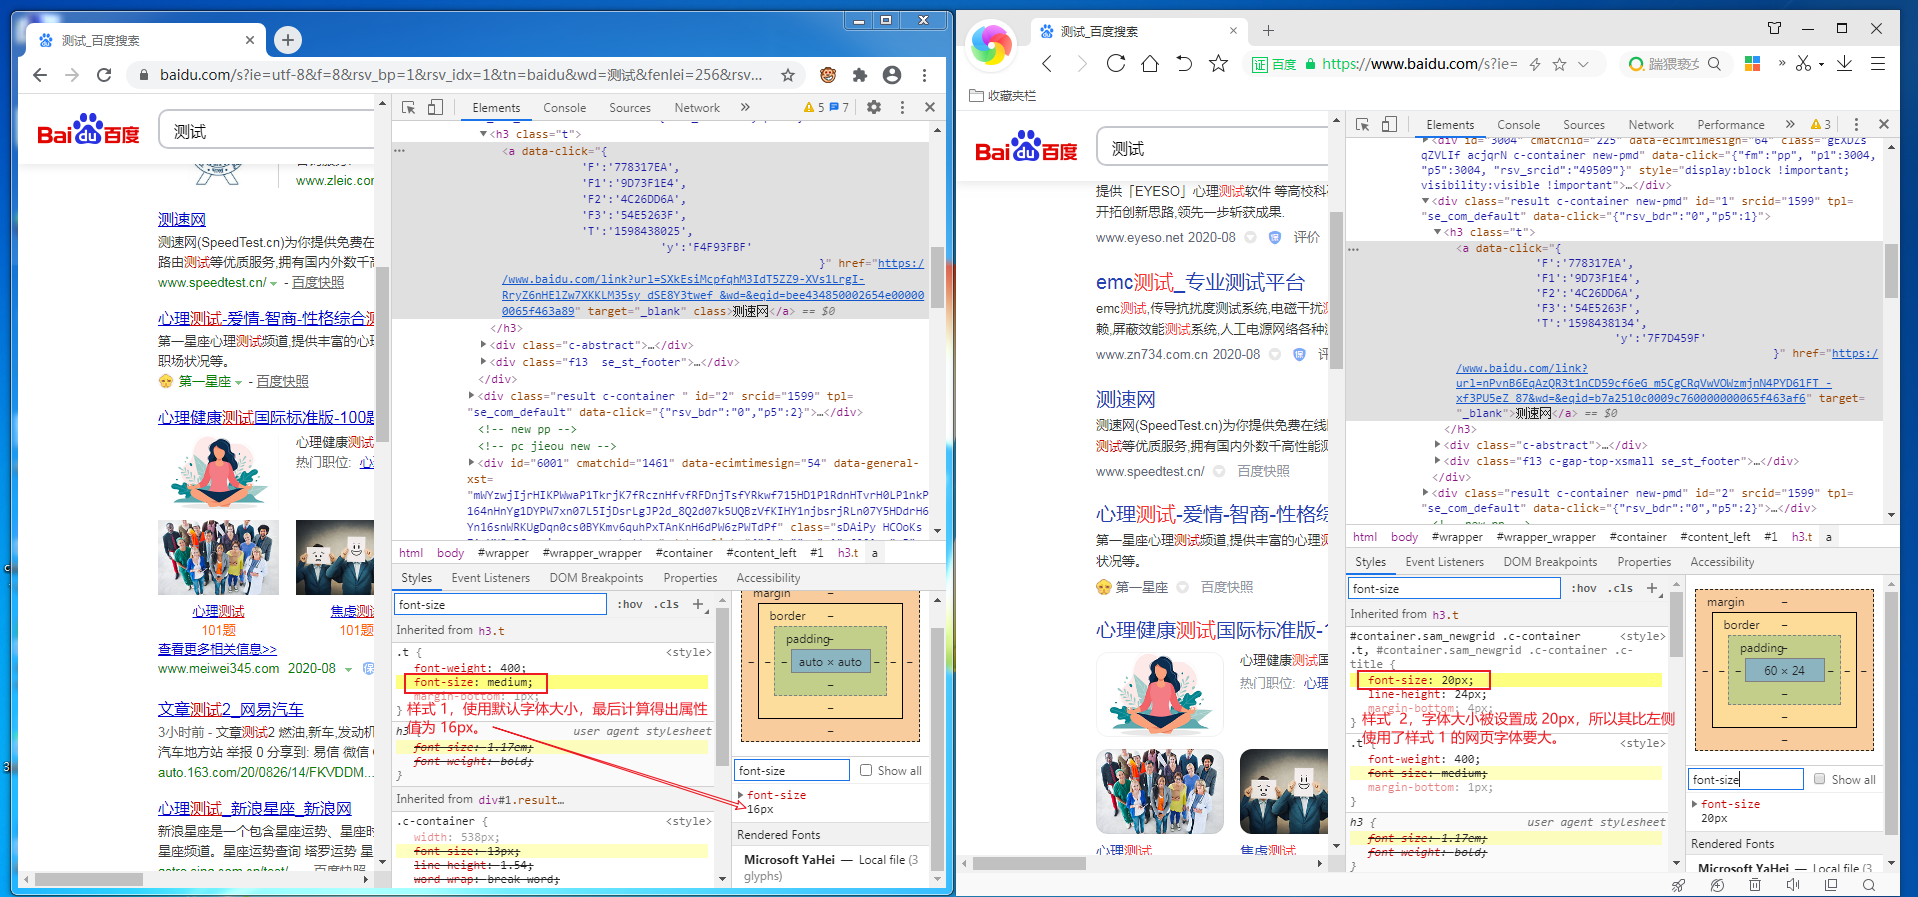Click 360 browser address bar URL
The image size is (1918, 897).
pos(1419,64)
